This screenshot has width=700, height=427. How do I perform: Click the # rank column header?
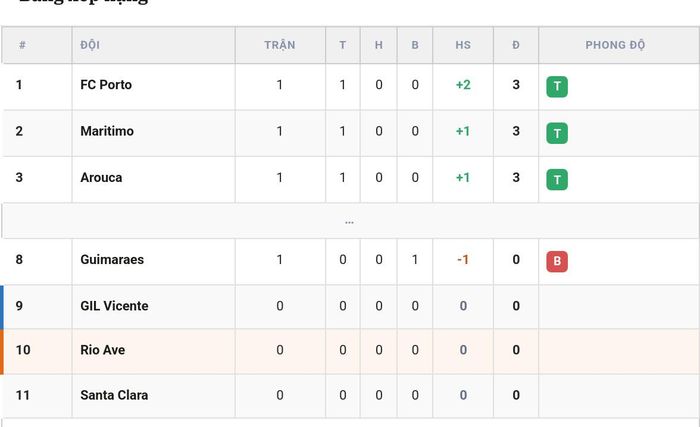pos(22,45)
